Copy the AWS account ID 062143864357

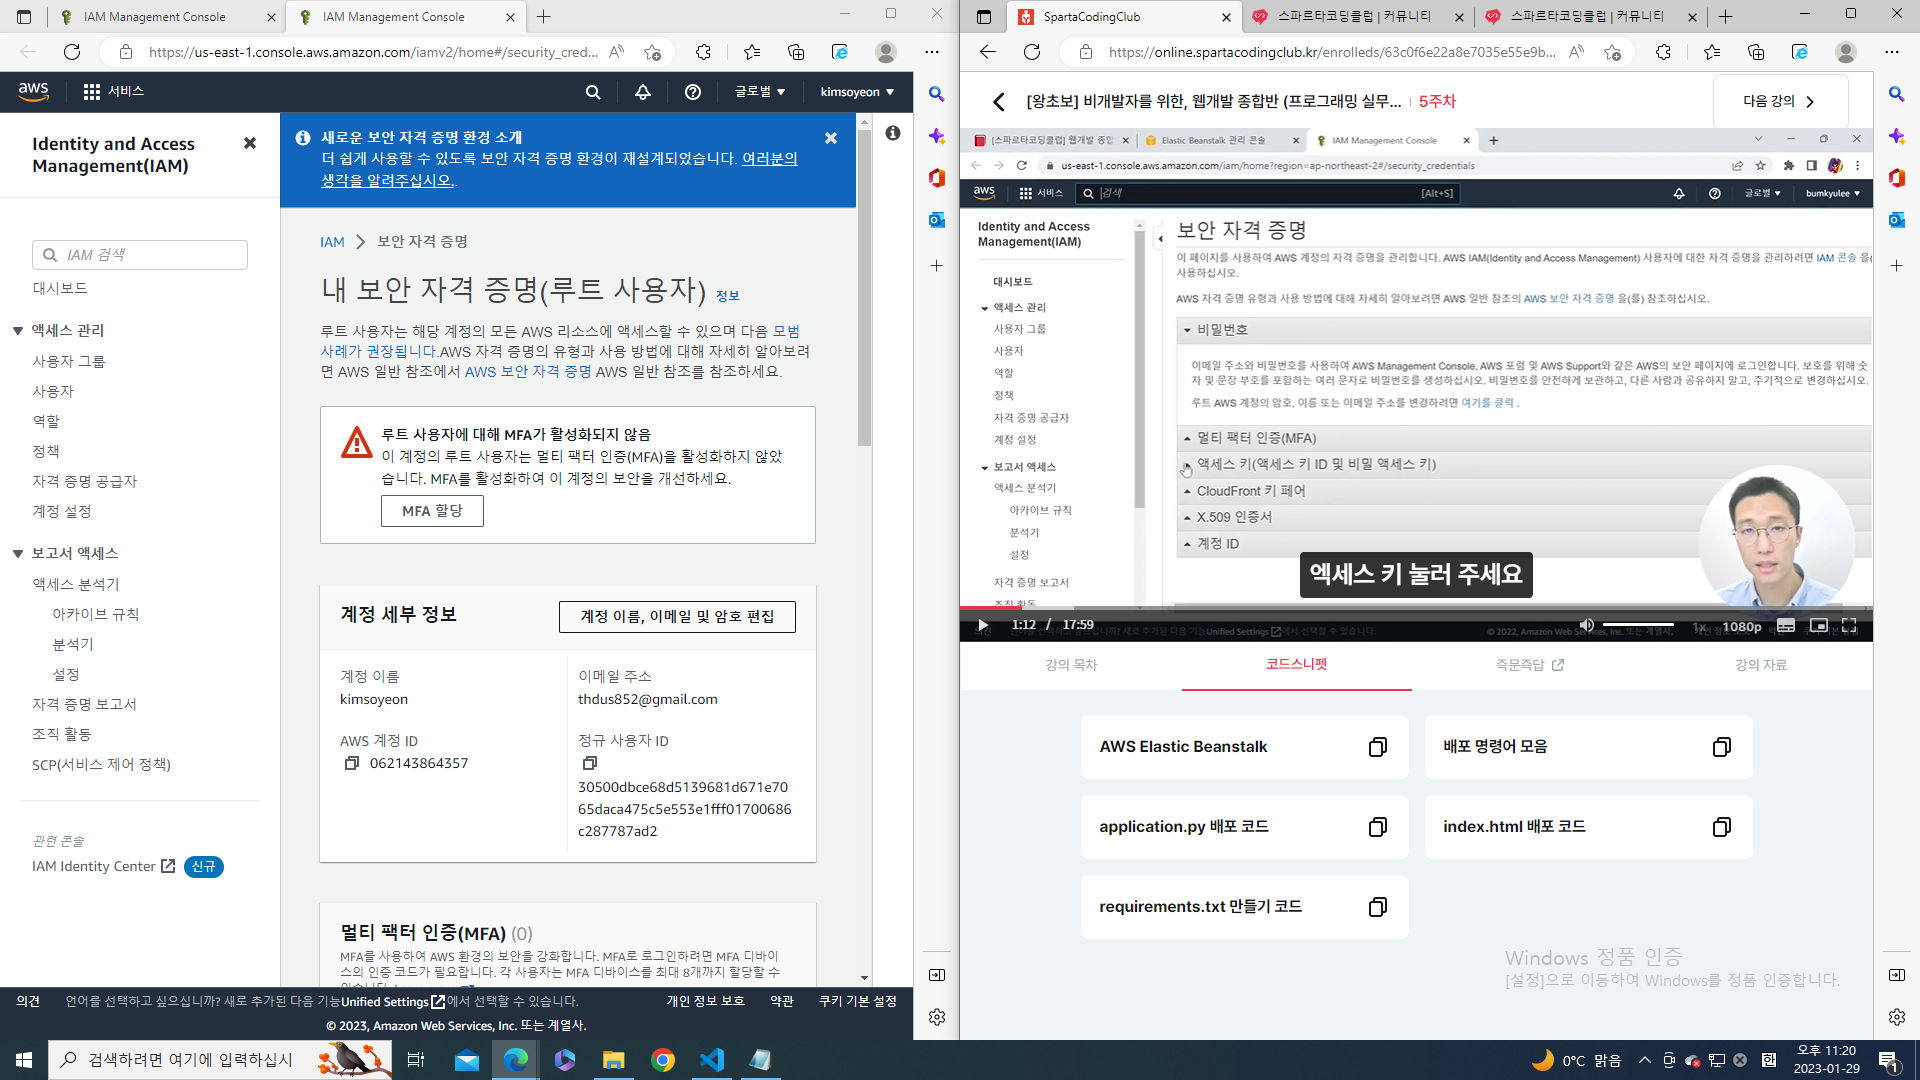point(352,763)
